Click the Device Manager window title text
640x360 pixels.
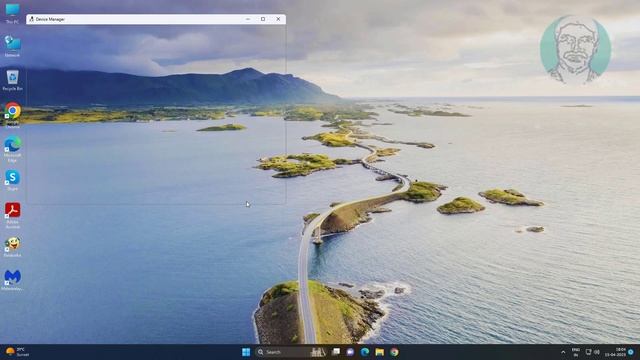click(50, 19)
